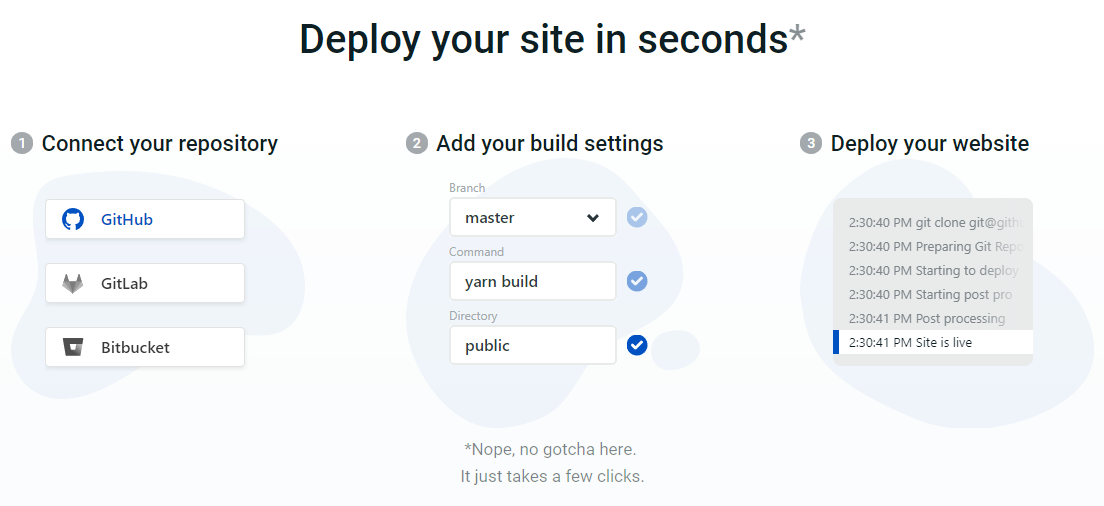Click the step 1 number badge
Viewport: 1104px width, 506px height.
(21, 144)
